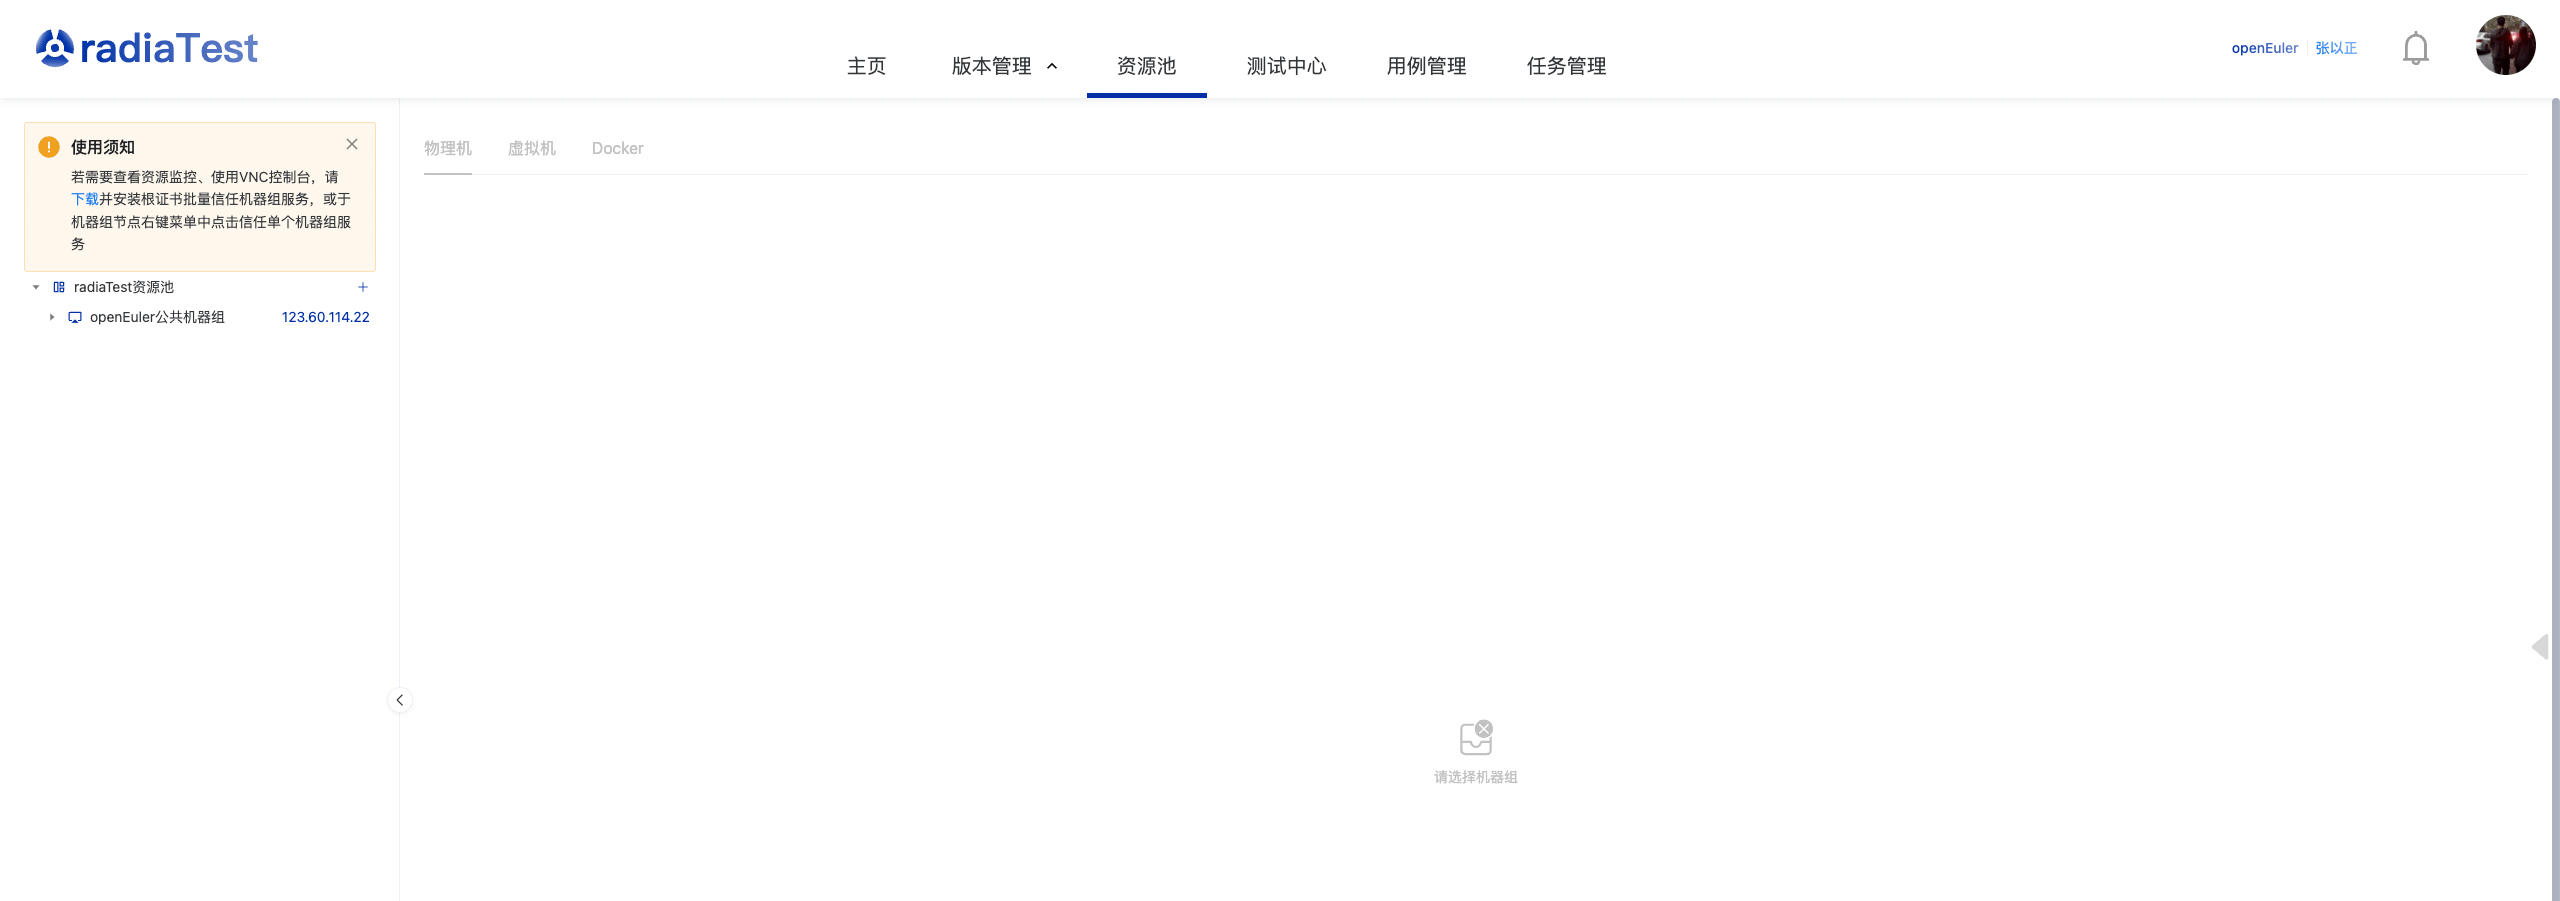This screenshot has height=901, width=2560.
Task: Click the openEuler公共机器组 monitor icon
Action: pyautogui.click(x=75, y=317)
